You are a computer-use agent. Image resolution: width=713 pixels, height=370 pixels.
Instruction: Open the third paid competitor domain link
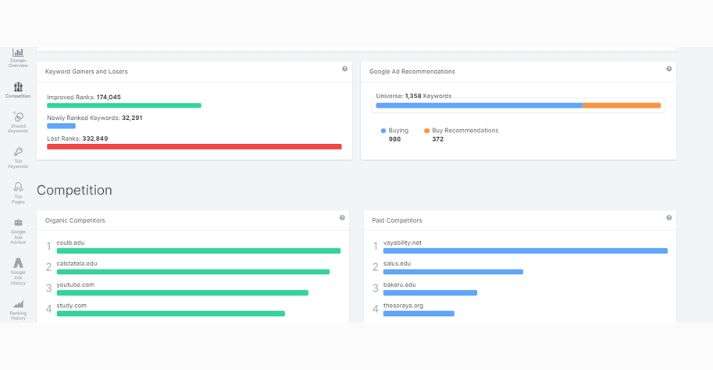pyautogui.click(x=400, y=285)
